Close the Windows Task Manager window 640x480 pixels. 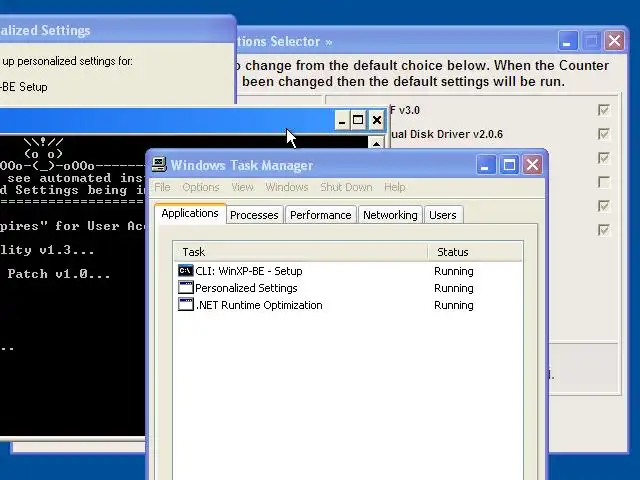(x=532, y=165)
